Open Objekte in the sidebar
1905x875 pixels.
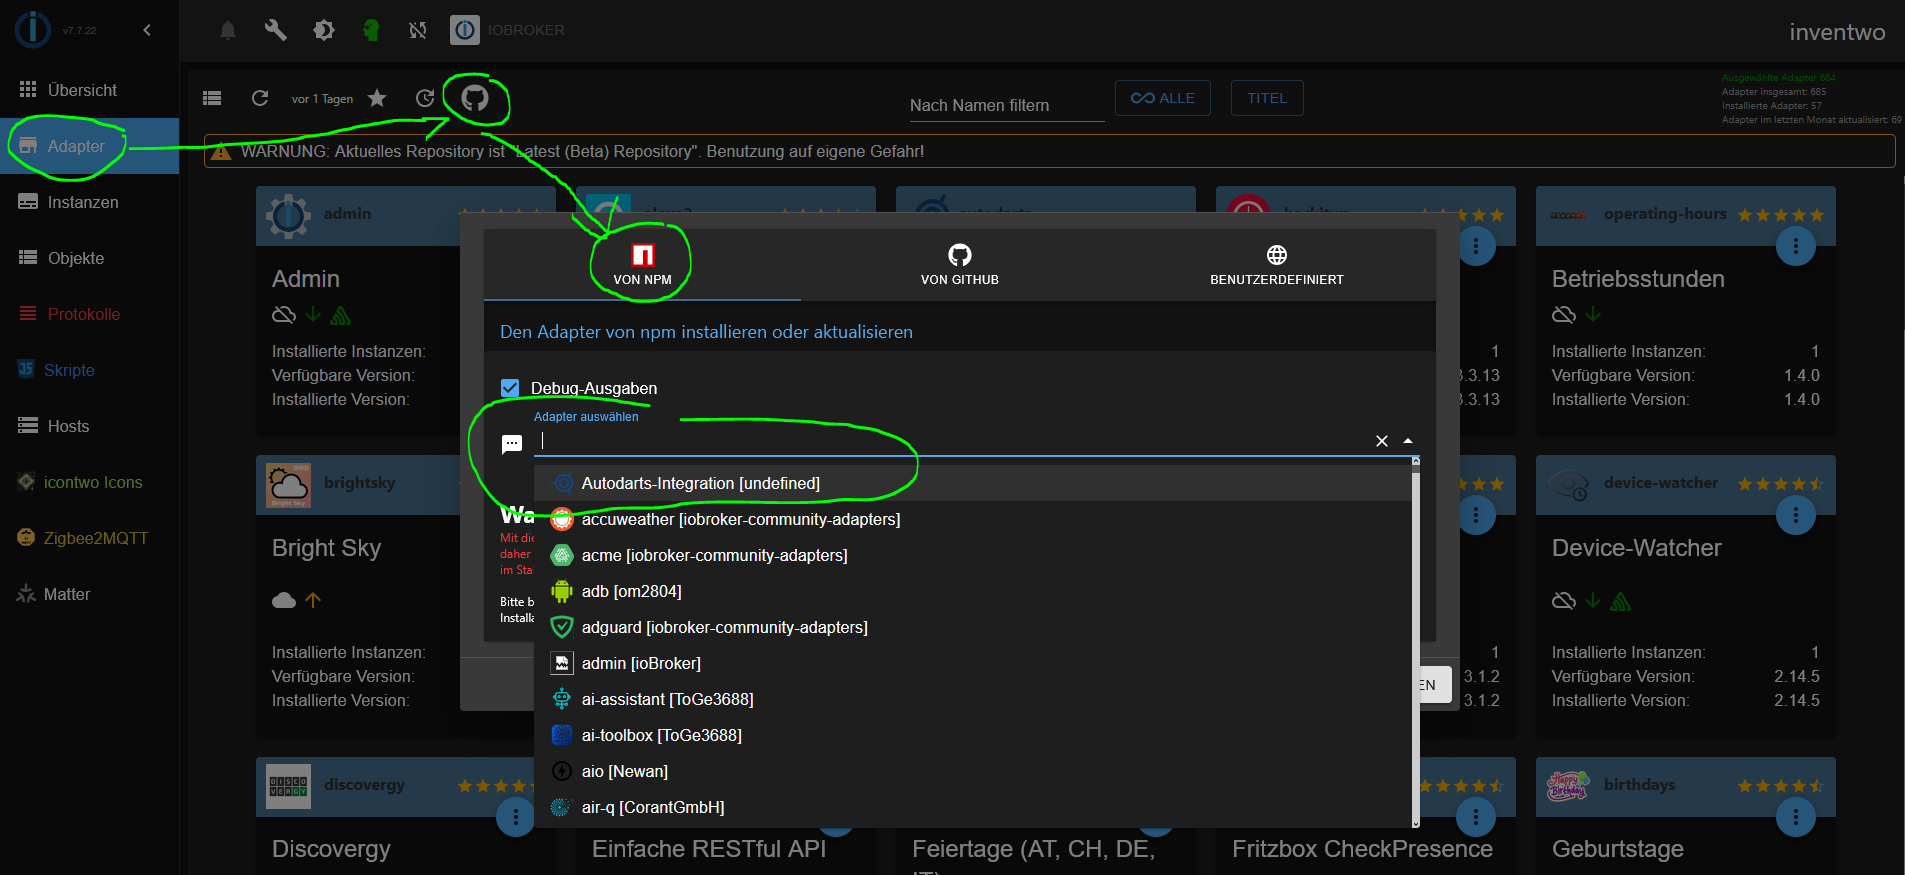point(89,258)
